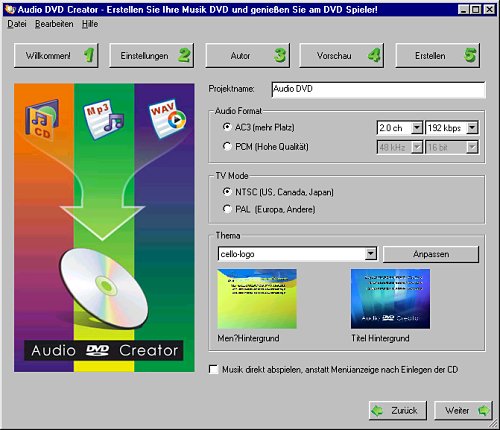Click the Anpassen button
Image resolution: width=500 pixels, height=430 pixels.
coord(431,254)
